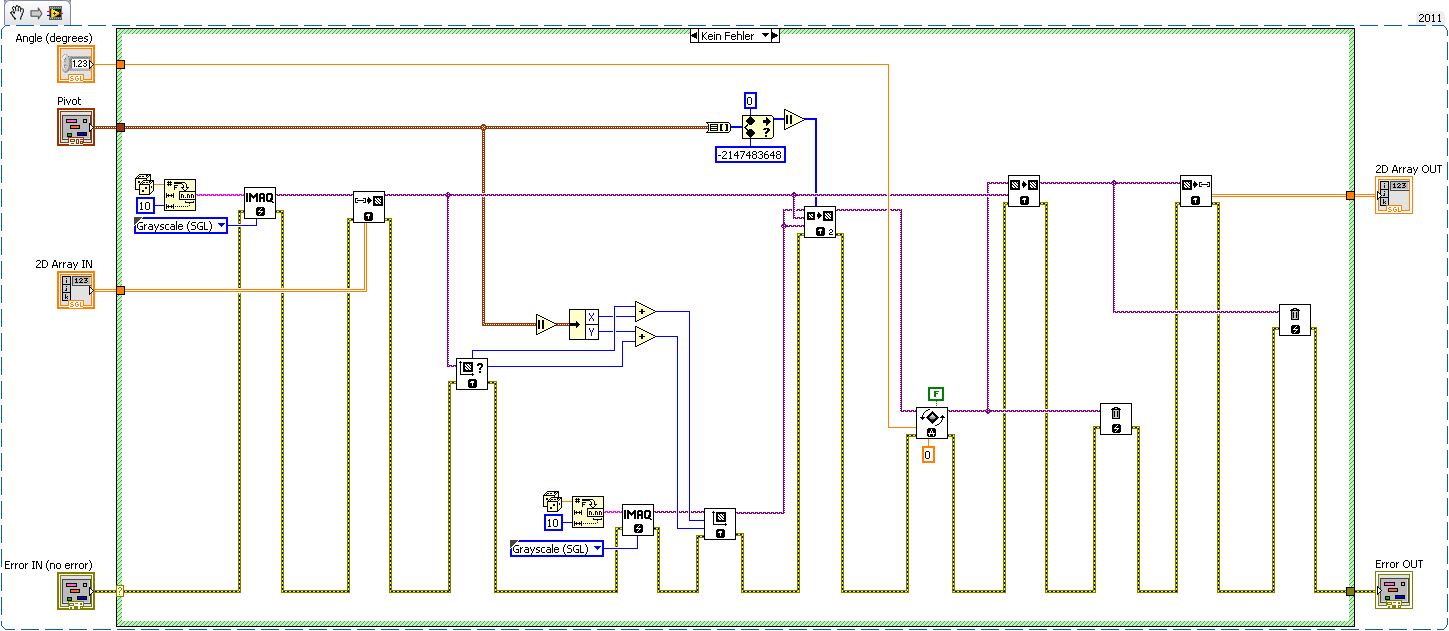
Task: Select the Cluster To Array node on Pivot wire
Action: (718, 127)
